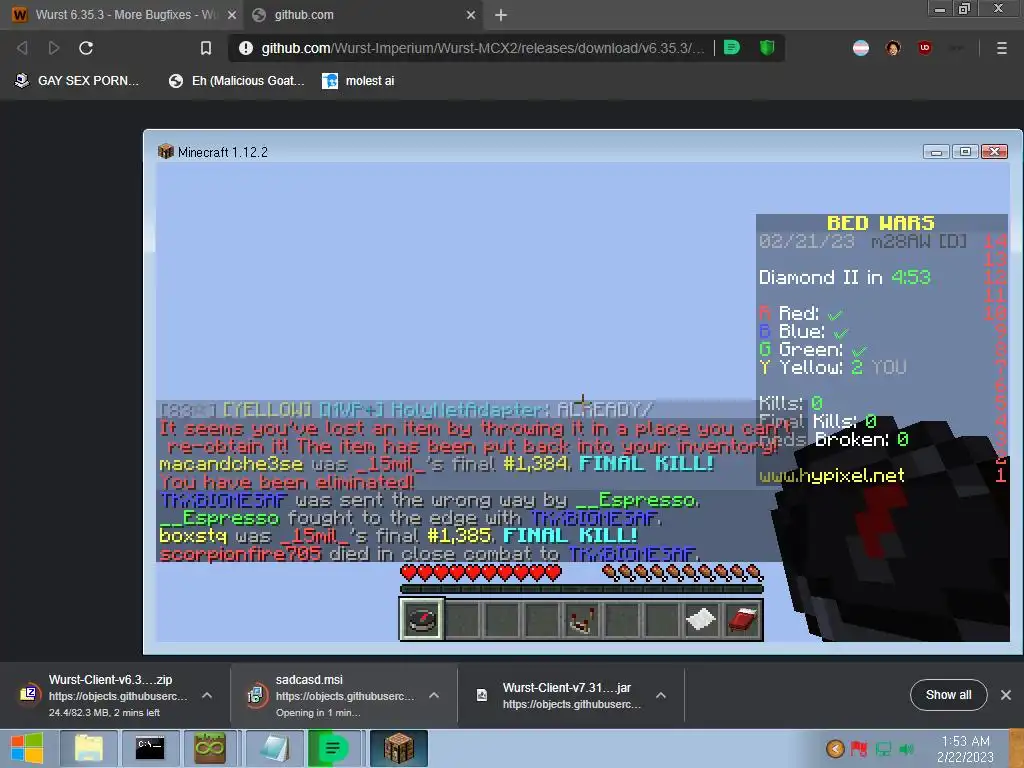
Task: Click the player health hearts bar
Action: coord(481,573)
